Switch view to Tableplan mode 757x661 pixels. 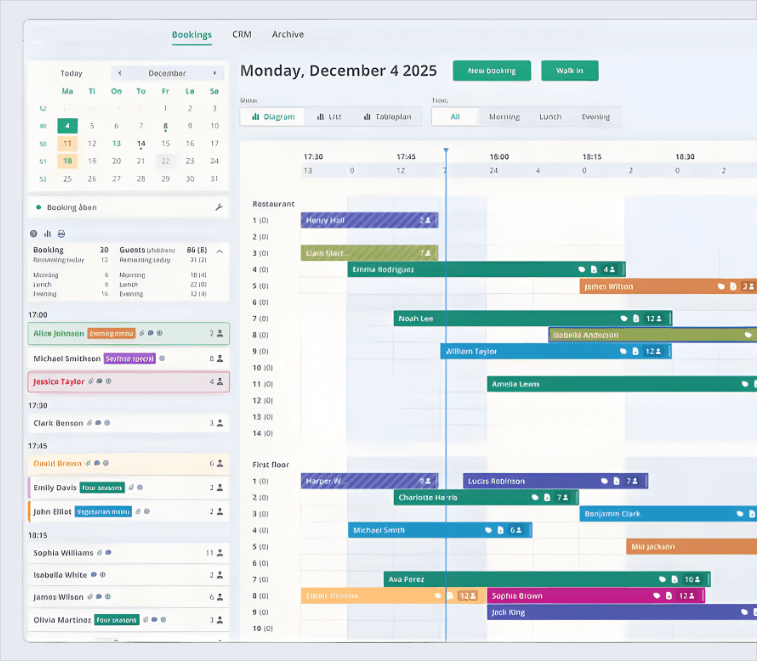point(387,117)
